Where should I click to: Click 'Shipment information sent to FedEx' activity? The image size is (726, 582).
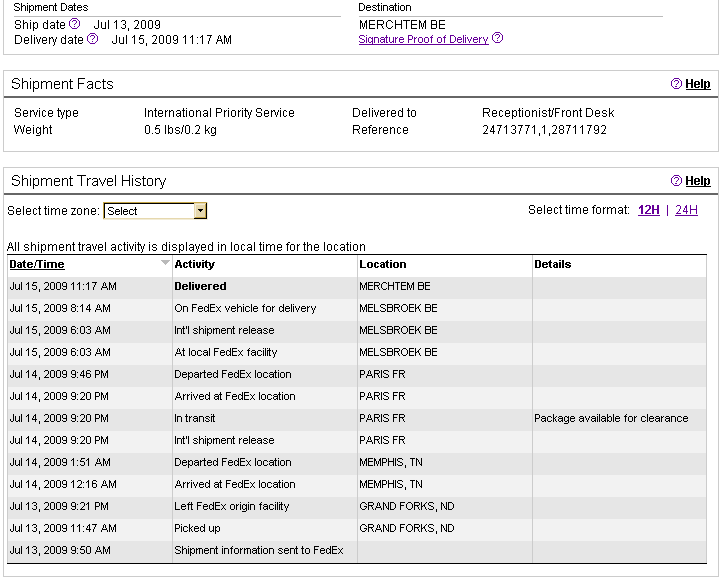click(x=259, y=550)
